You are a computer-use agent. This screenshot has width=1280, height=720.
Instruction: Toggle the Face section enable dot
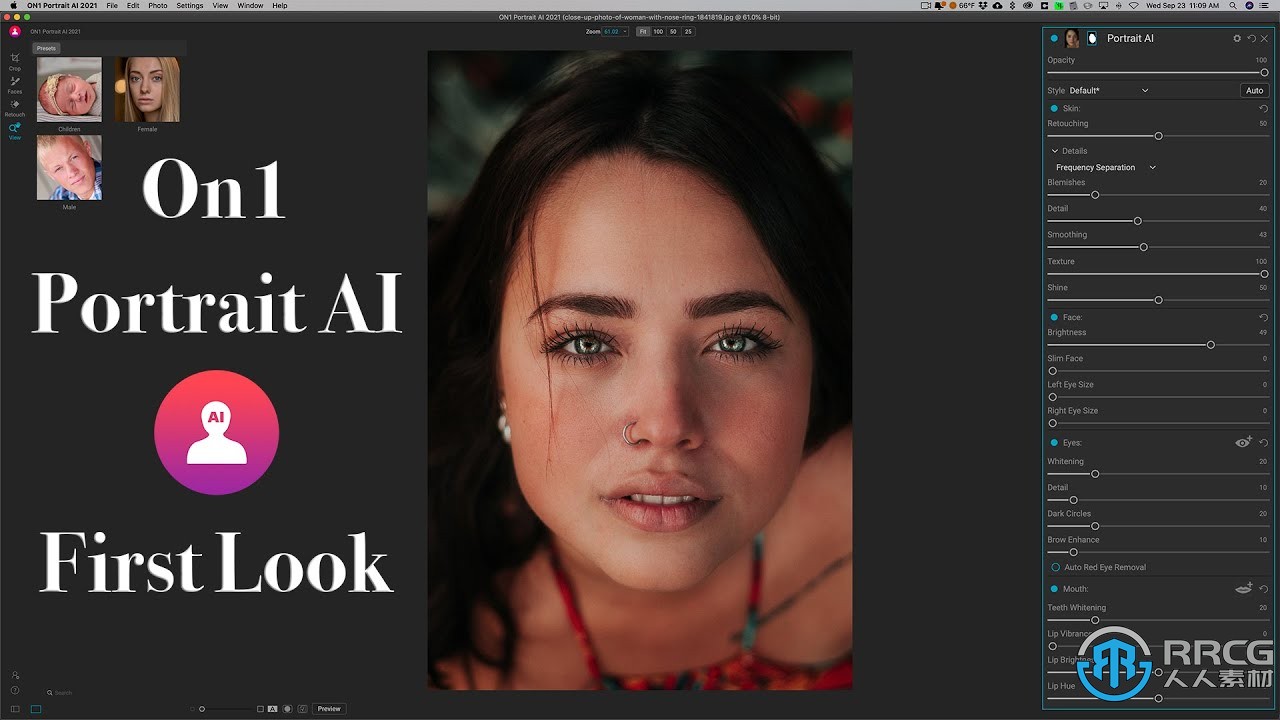(1054, 317)
